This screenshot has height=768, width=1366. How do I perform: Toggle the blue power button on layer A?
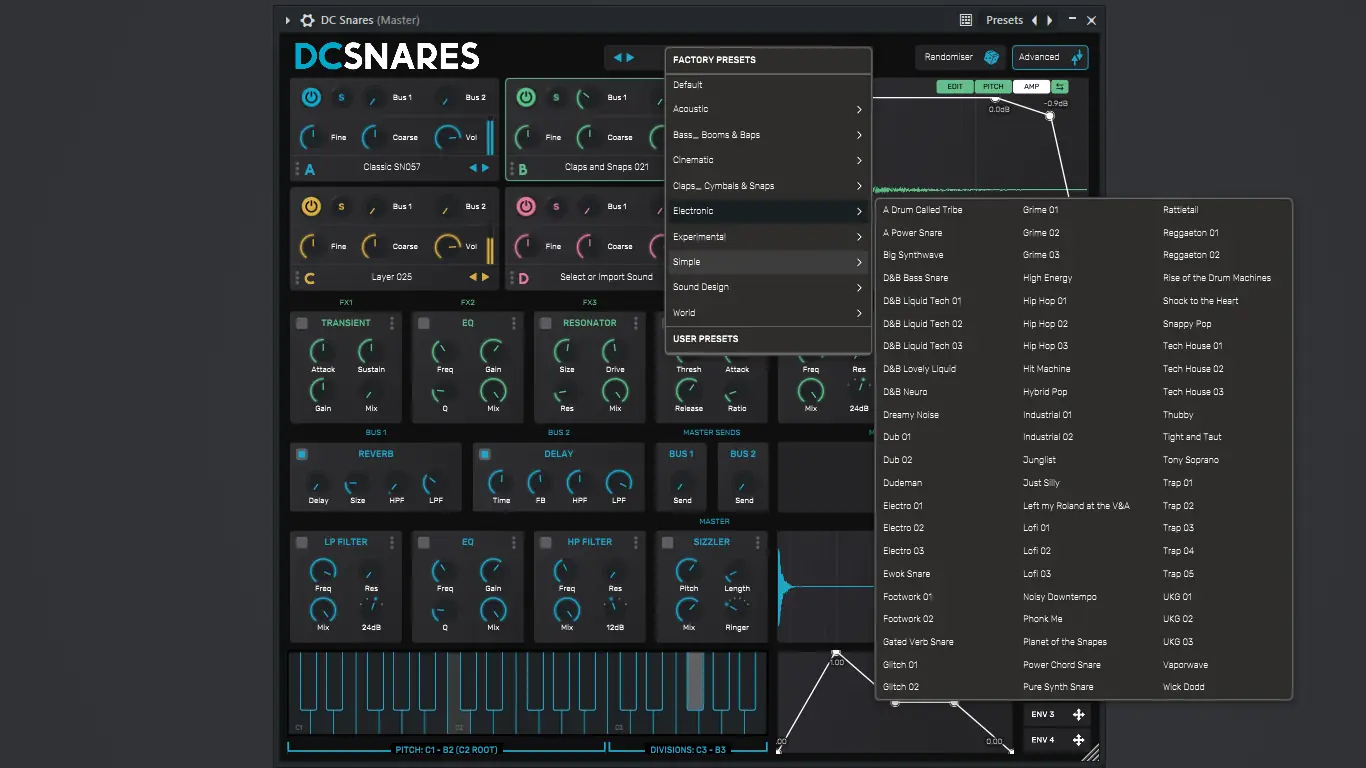tap(311, 97)
